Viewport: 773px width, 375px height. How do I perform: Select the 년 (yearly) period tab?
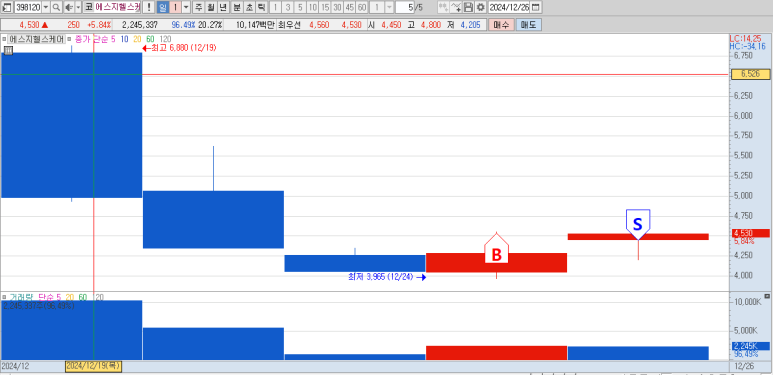[x=223, y=7]
